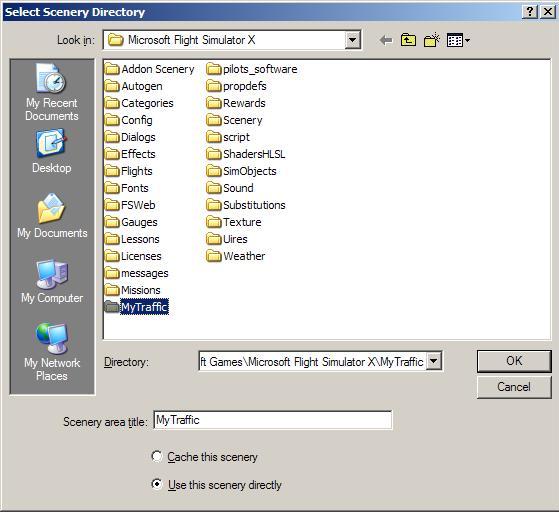Select the Dialogs folder
The width and height of the screenshot is (559, 512).
(130, 137)
